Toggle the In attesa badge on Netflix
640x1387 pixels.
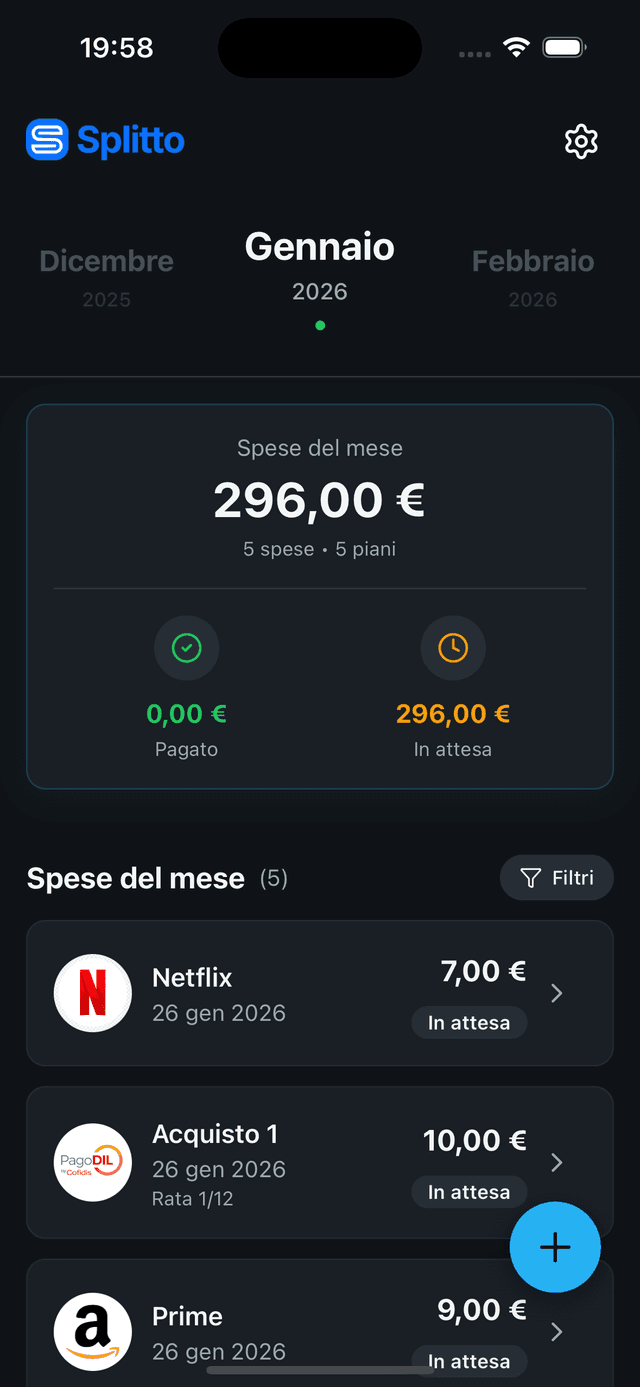point(469,1022)
